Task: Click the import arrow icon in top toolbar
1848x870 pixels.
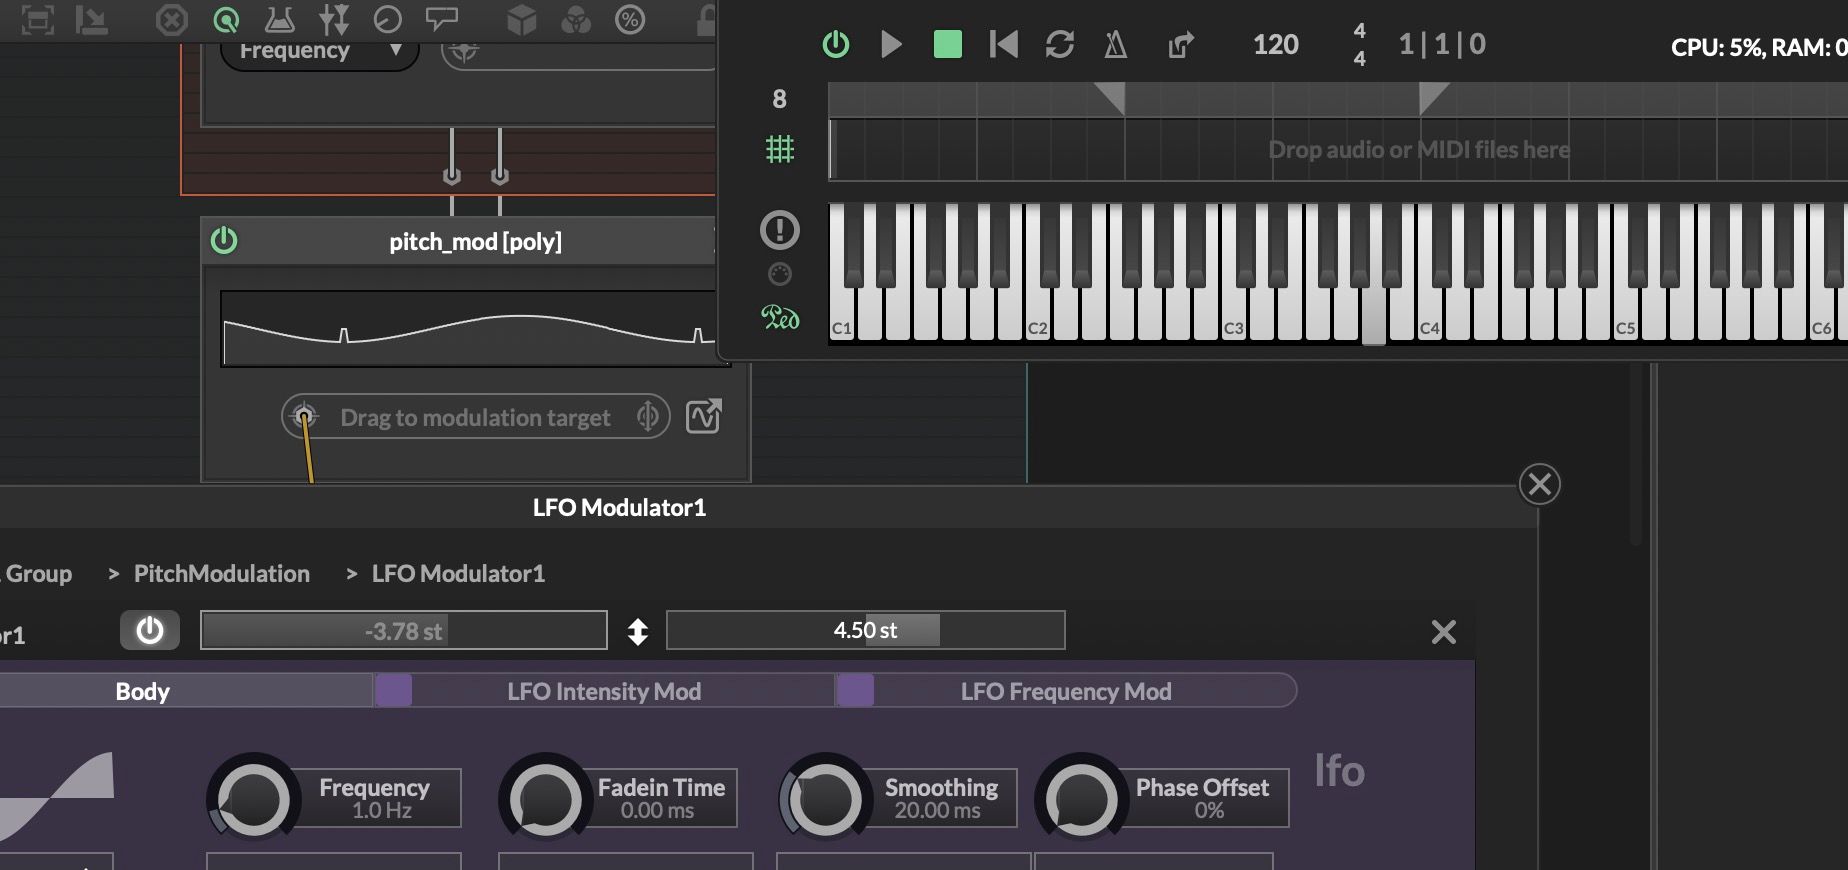Action: tap(92, 20)
